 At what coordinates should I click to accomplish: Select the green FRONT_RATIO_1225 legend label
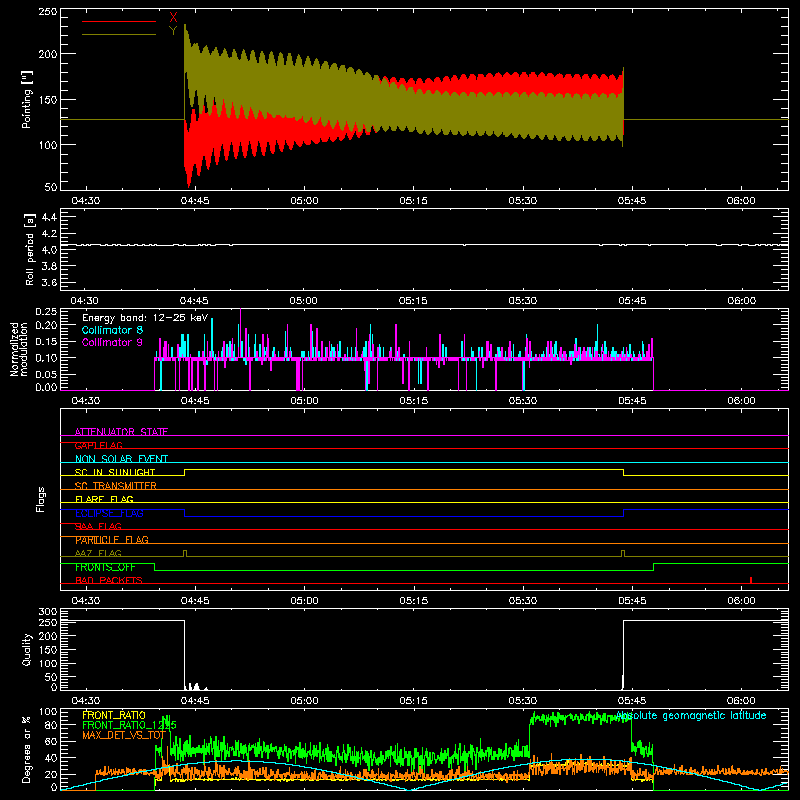(129, 725)
